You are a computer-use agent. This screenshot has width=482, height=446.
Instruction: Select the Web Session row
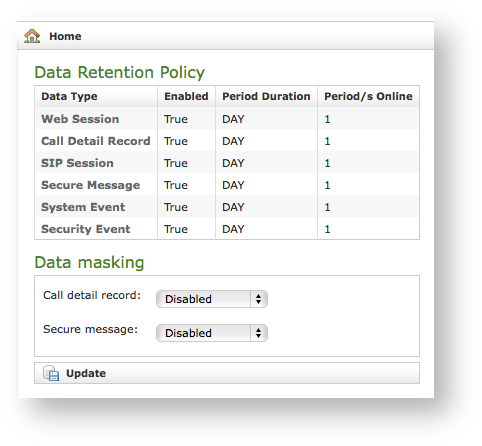coord(227,119)
